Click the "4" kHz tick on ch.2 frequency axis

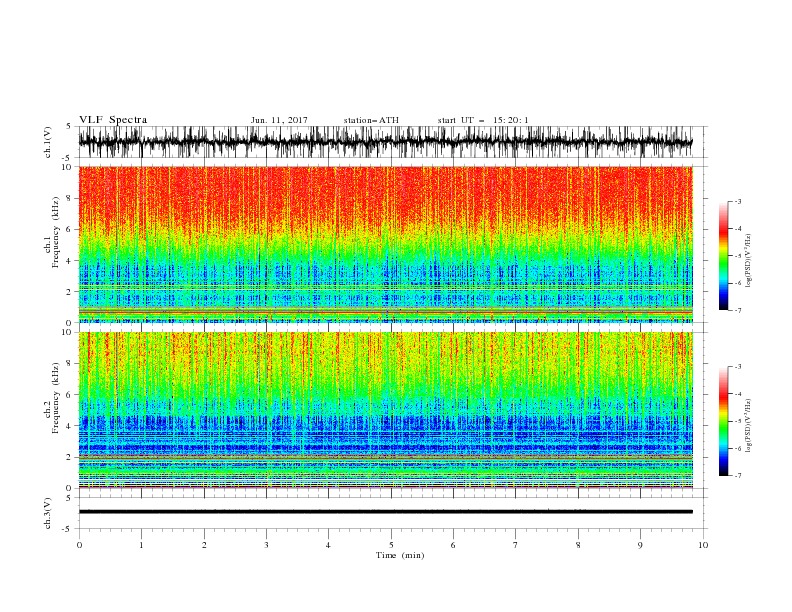tap(69, 426)
